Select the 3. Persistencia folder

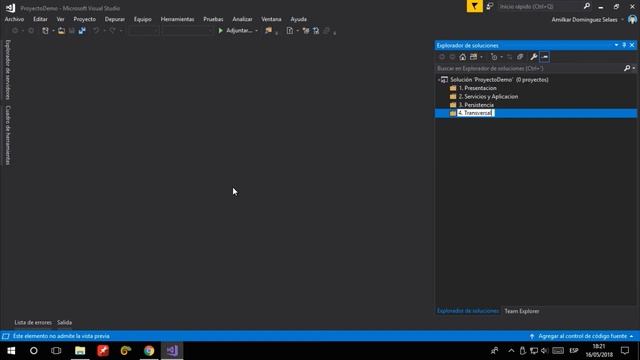476,105
